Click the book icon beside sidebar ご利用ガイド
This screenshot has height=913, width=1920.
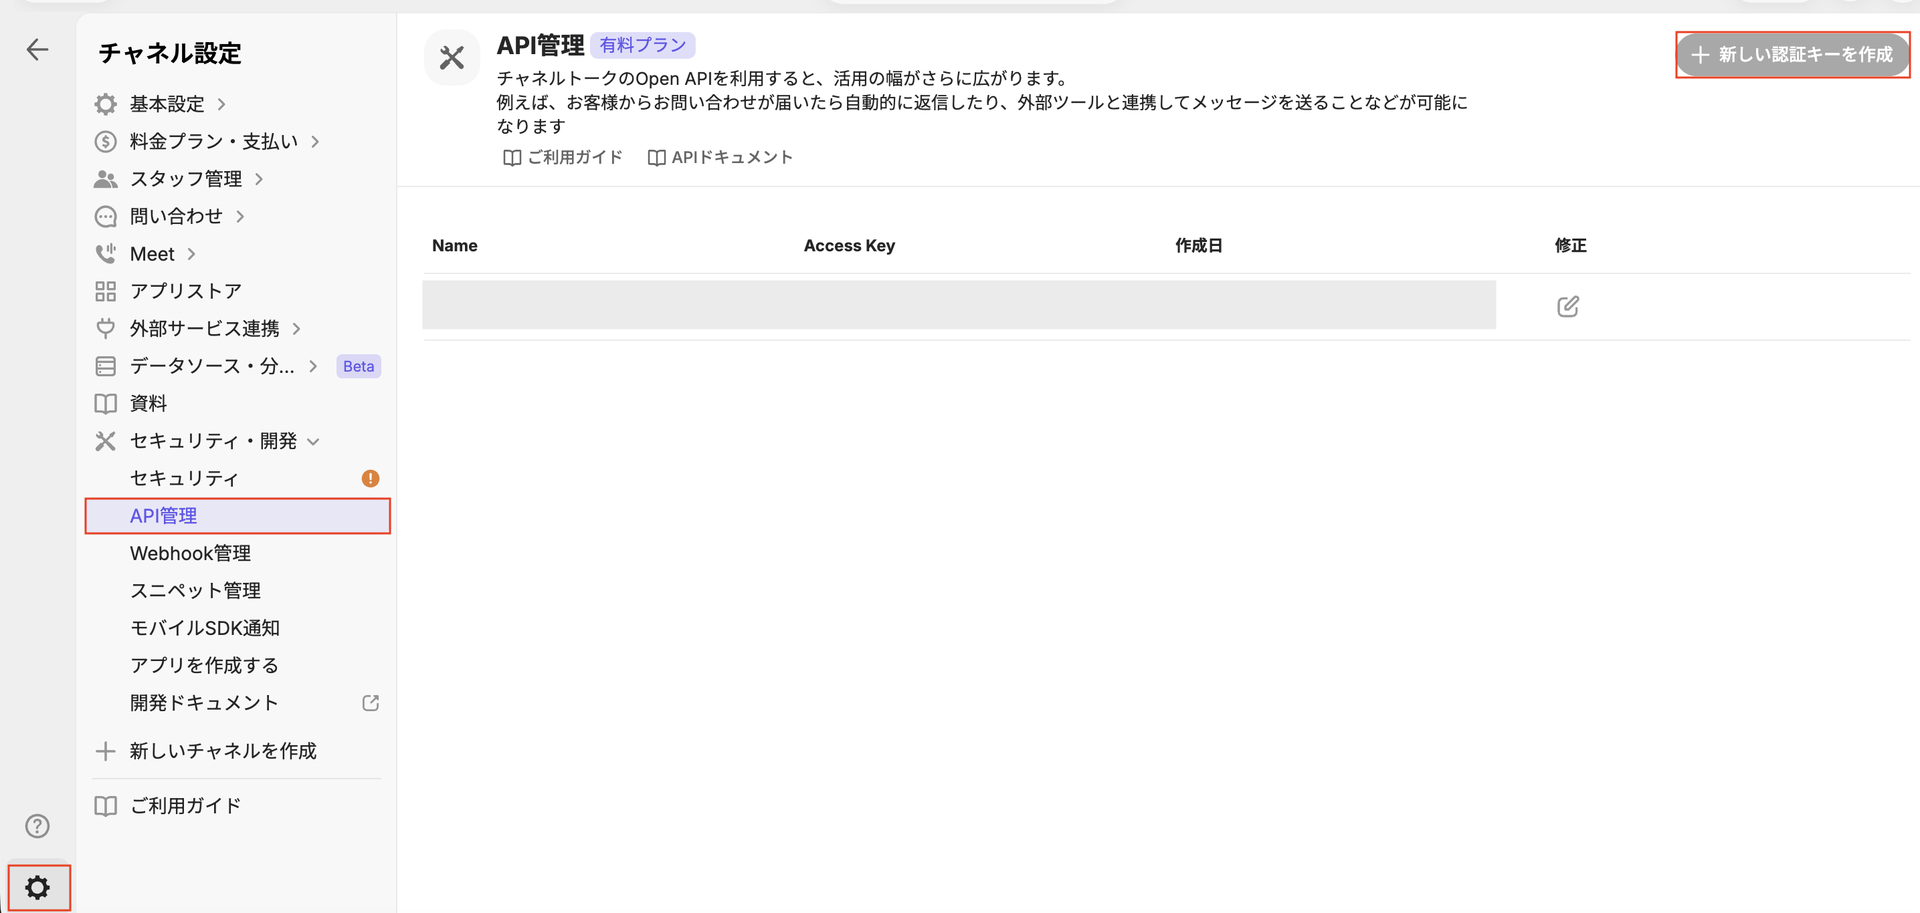pos(105,806)
